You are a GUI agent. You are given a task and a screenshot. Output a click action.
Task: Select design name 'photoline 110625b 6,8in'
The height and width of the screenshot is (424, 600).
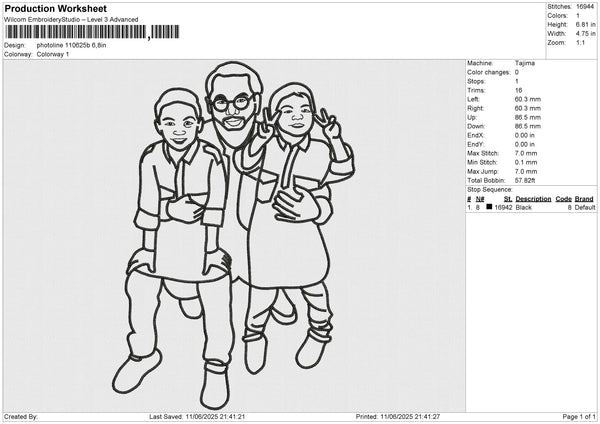point(71,45)
